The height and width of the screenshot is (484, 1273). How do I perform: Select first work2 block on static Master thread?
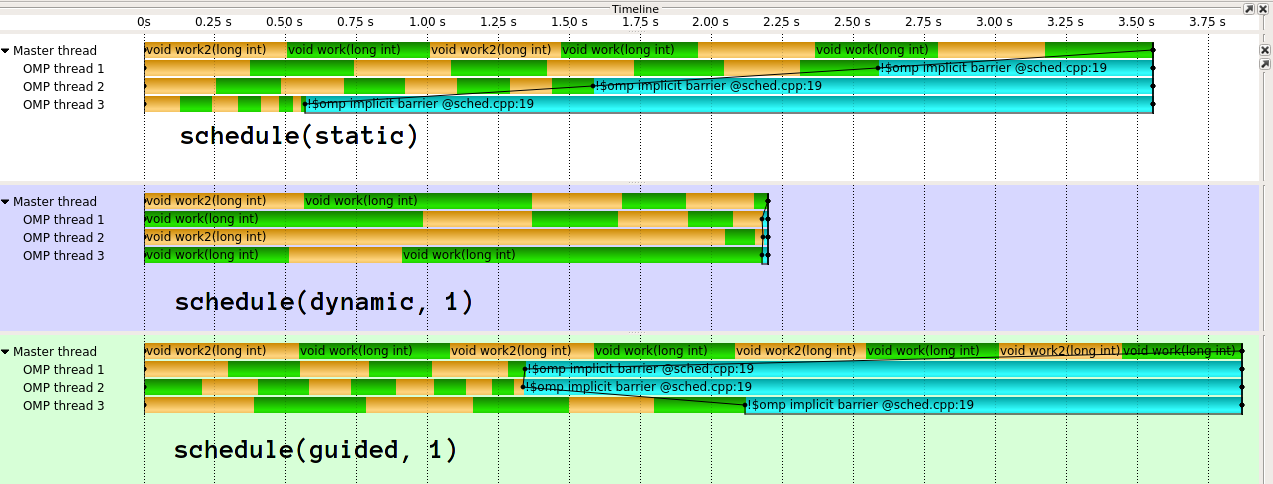[x=216, y=50]
